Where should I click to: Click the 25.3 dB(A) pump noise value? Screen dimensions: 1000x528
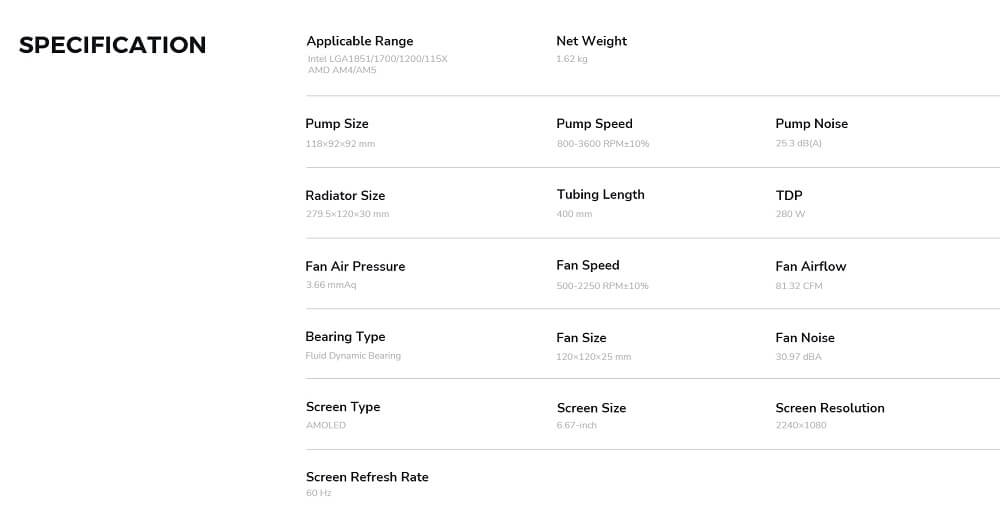pos(798,143)
